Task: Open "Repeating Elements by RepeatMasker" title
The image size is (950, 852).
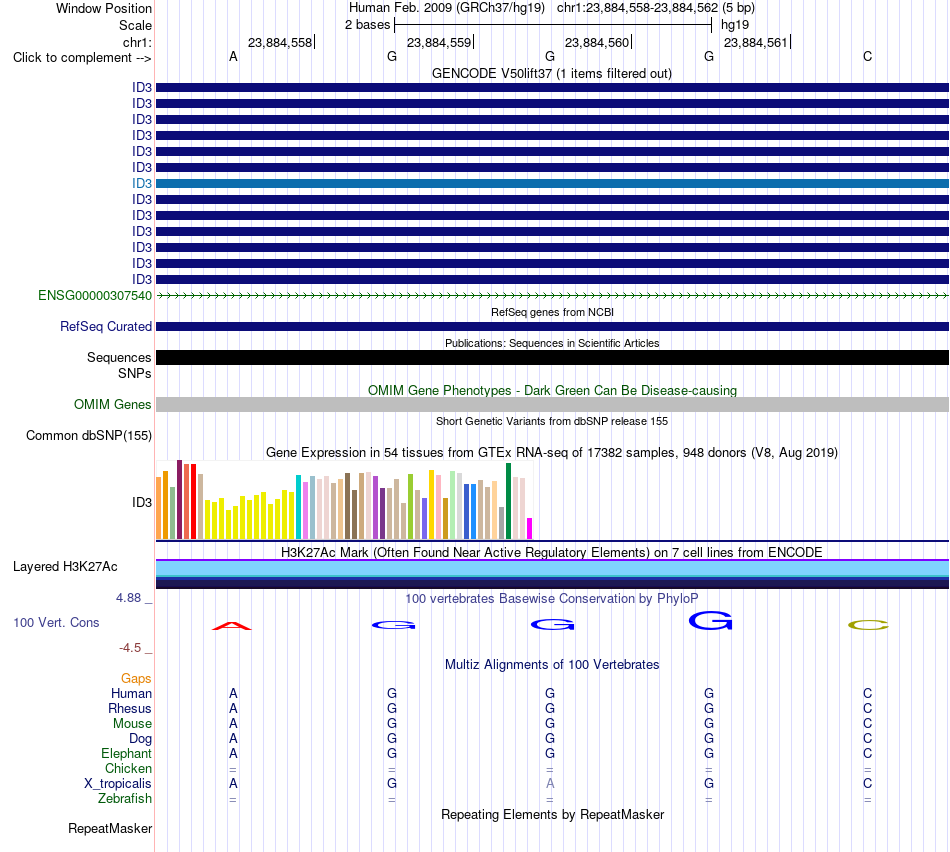Action: (x=552, y=814)
